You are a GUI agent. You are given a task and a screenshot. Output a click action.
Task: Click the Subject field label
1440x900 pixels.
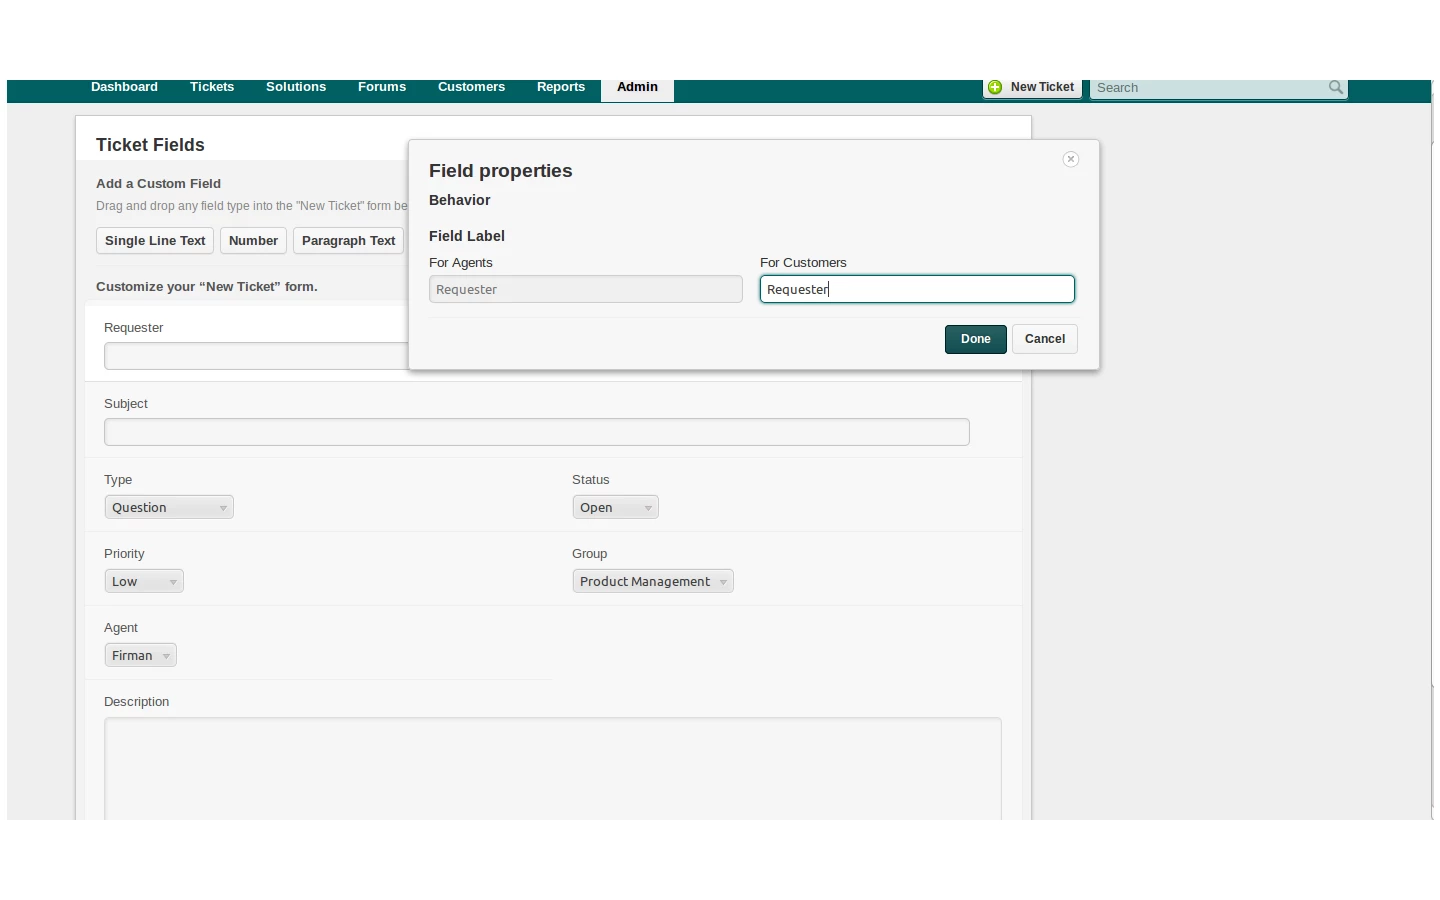pos(126,404)
